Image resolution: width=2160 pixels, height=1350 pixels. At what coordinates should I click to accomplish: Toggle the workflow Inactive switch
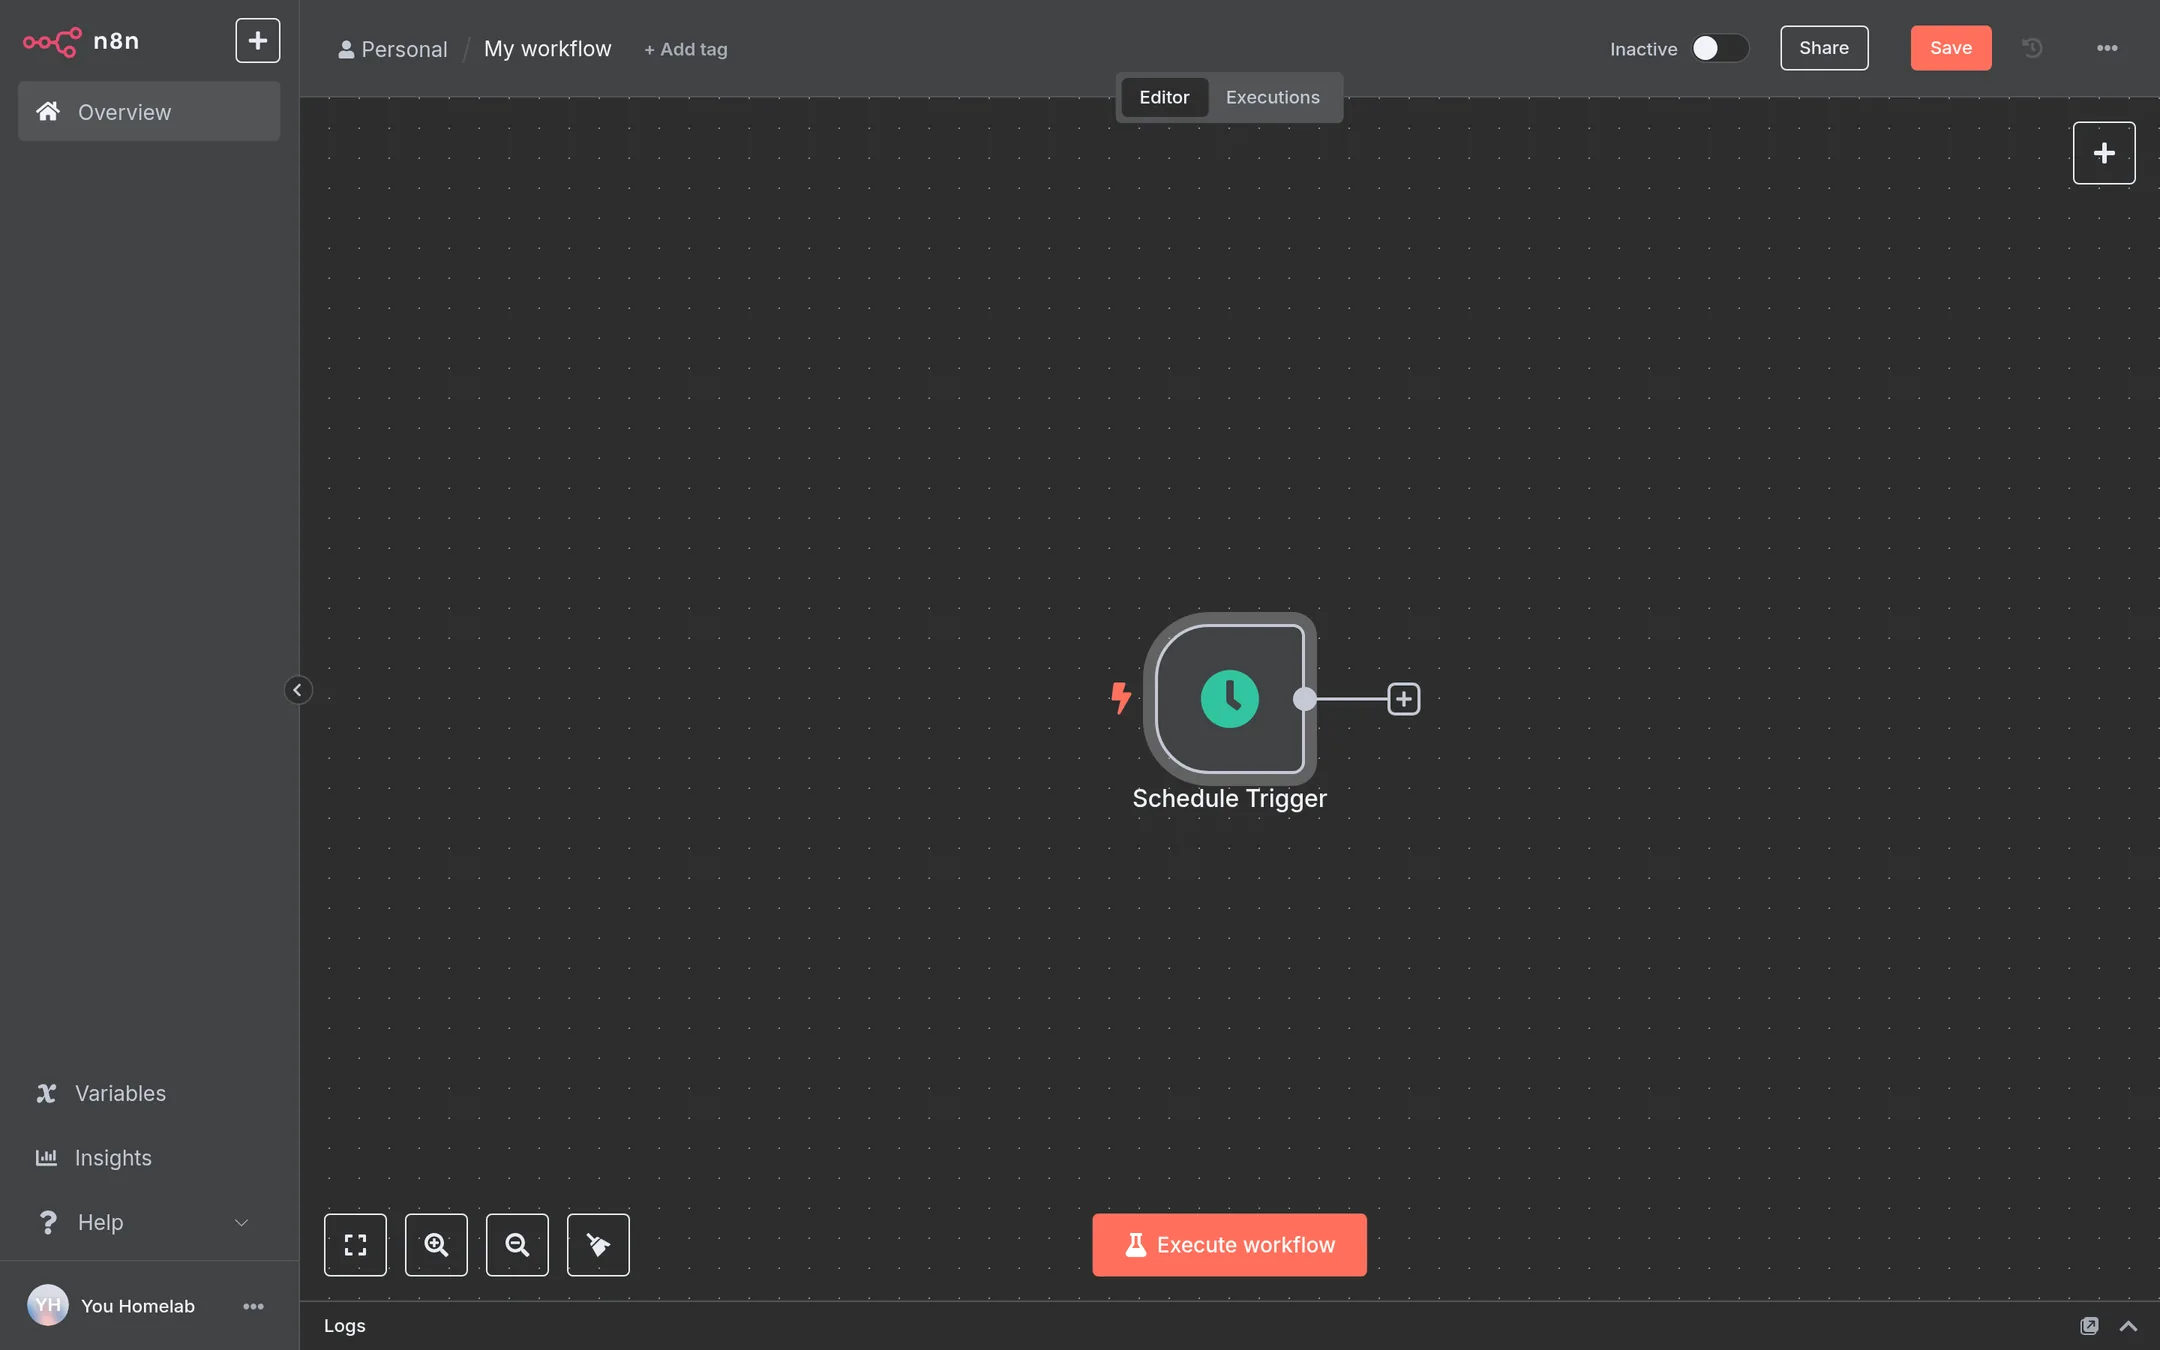pos(1720,48)
